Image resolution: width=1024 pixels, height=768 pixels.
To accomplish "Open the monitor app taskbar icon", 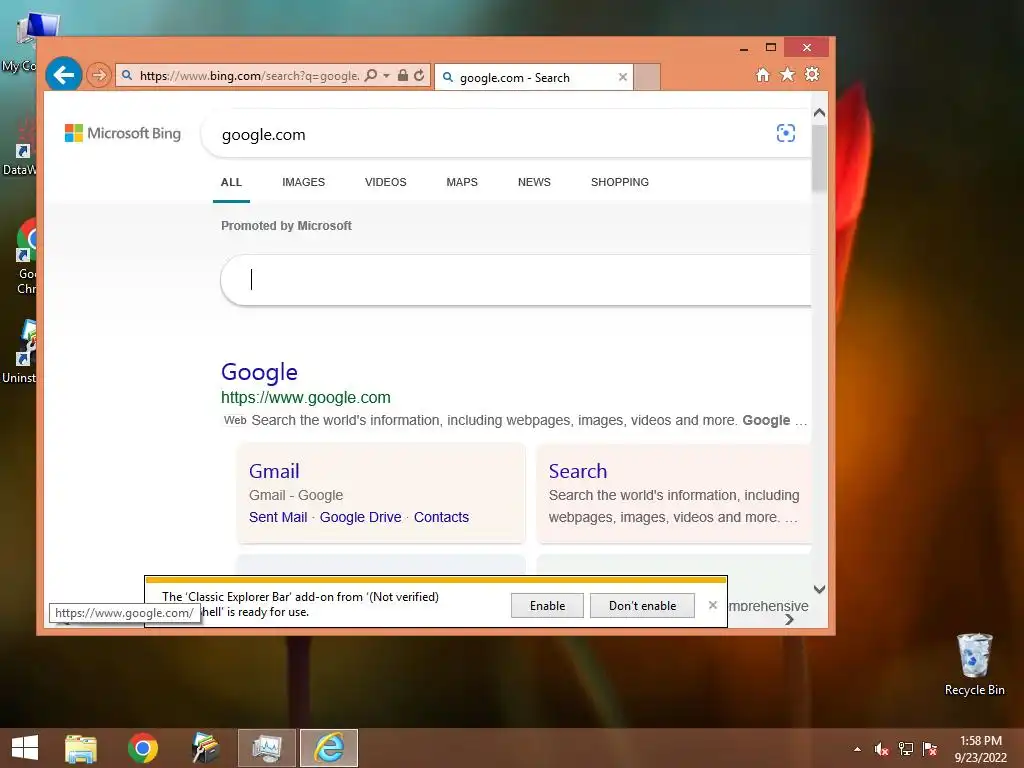I will point(267,748).
